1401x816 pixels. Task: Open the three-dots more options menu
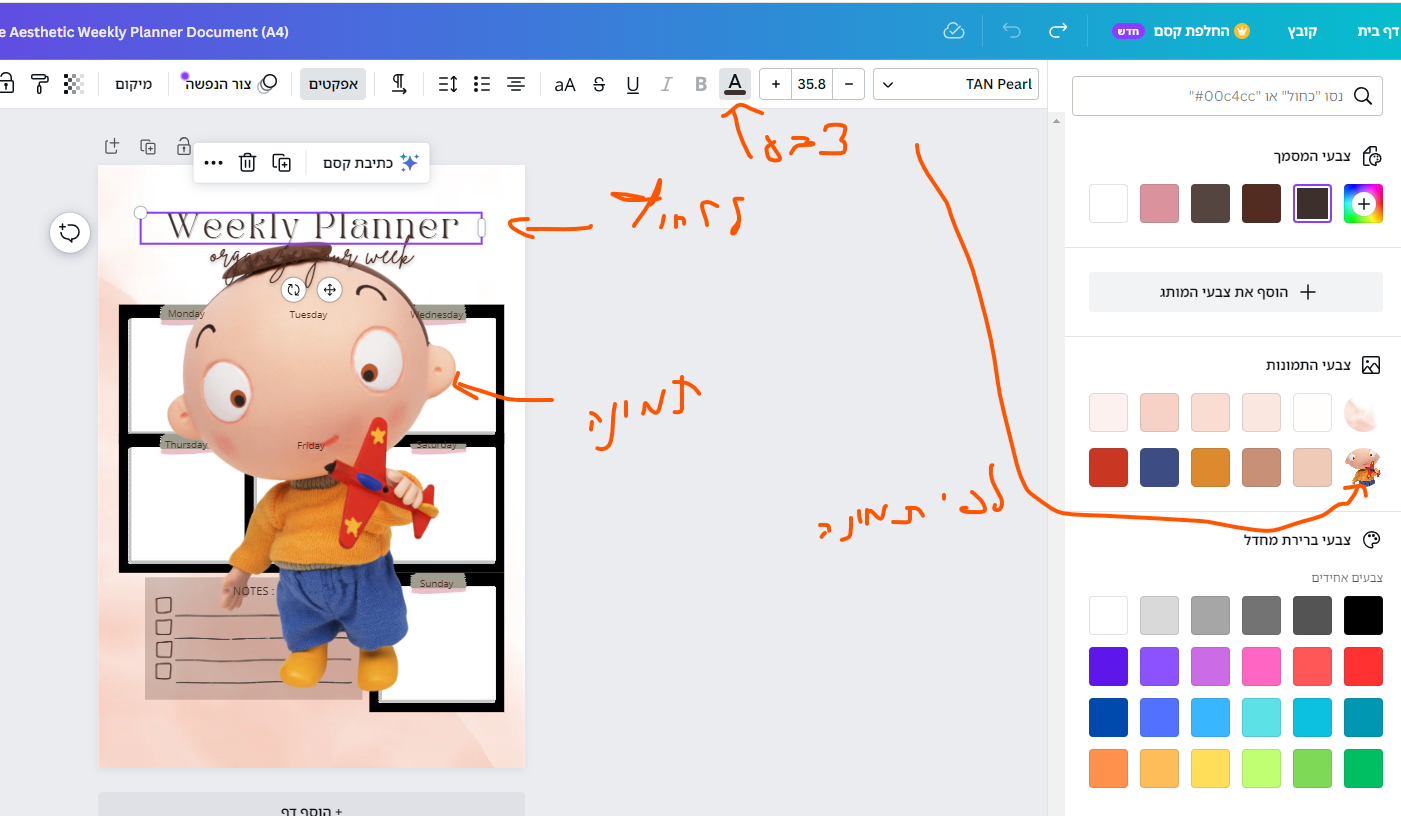[x=213, y=162]
